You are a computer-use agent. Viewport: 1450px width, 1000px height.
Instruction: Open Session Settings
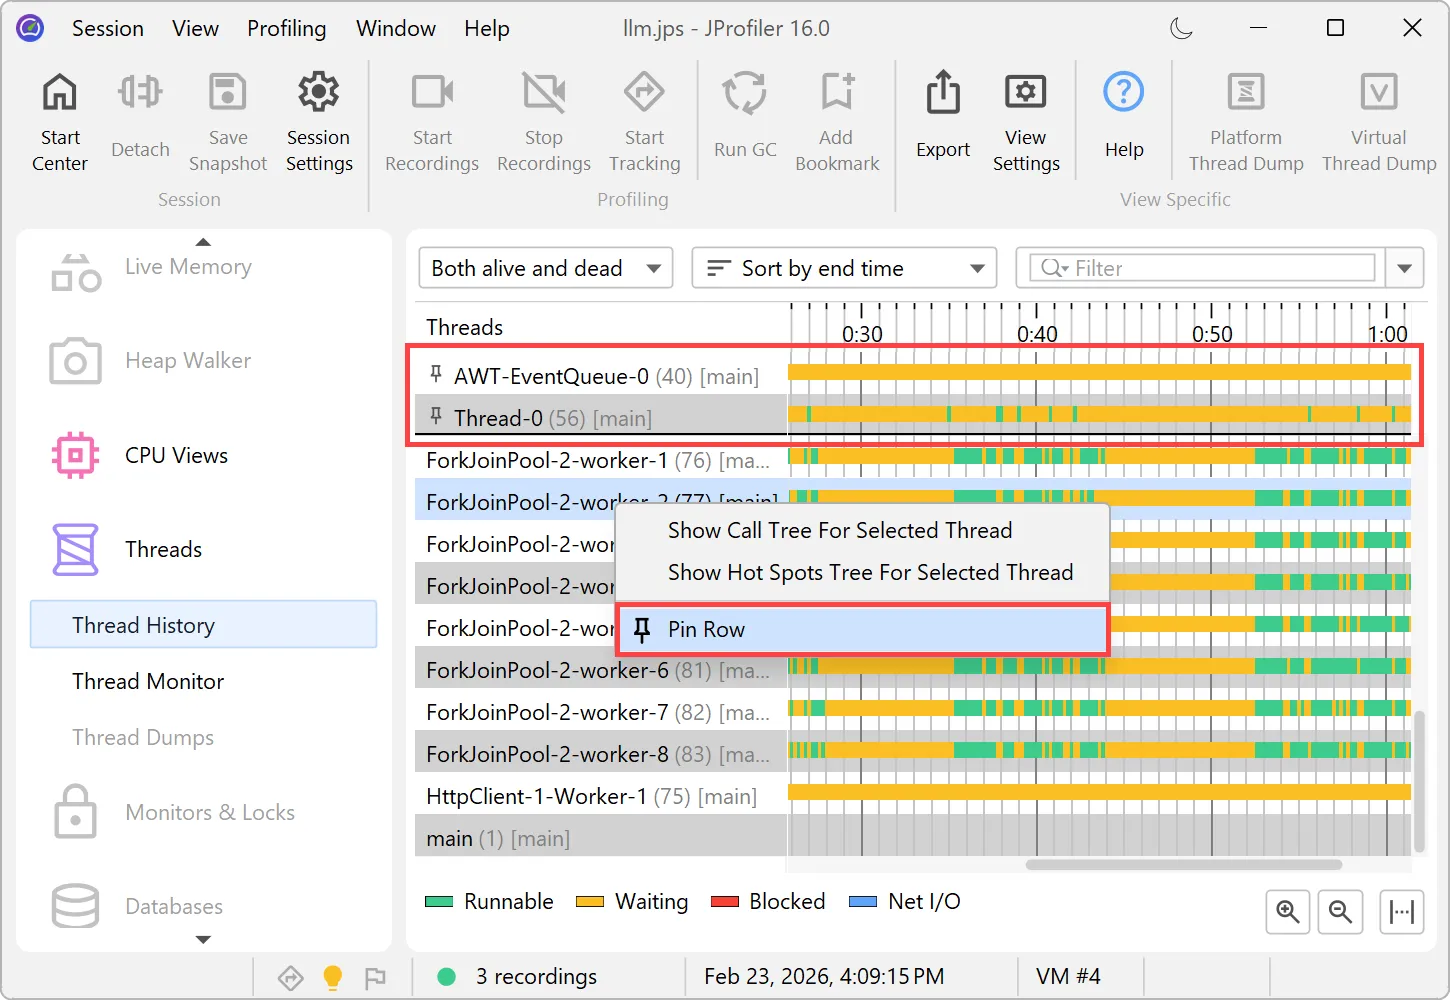pyautogui.click(x=318, y=118)
